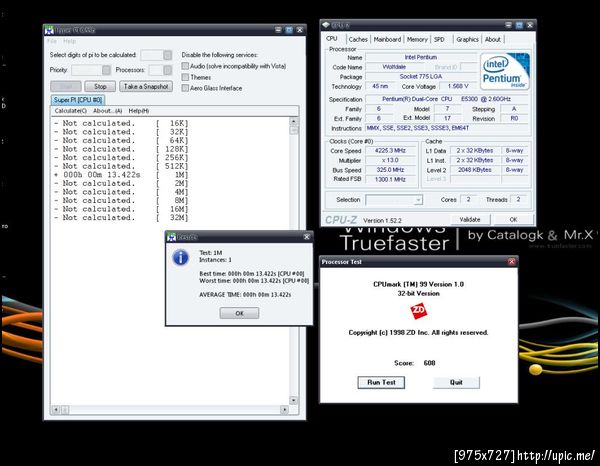This screenshot has width=600, height=466.
Task: Open the Help menu in Super PI
Action: (x=69, y=41)
